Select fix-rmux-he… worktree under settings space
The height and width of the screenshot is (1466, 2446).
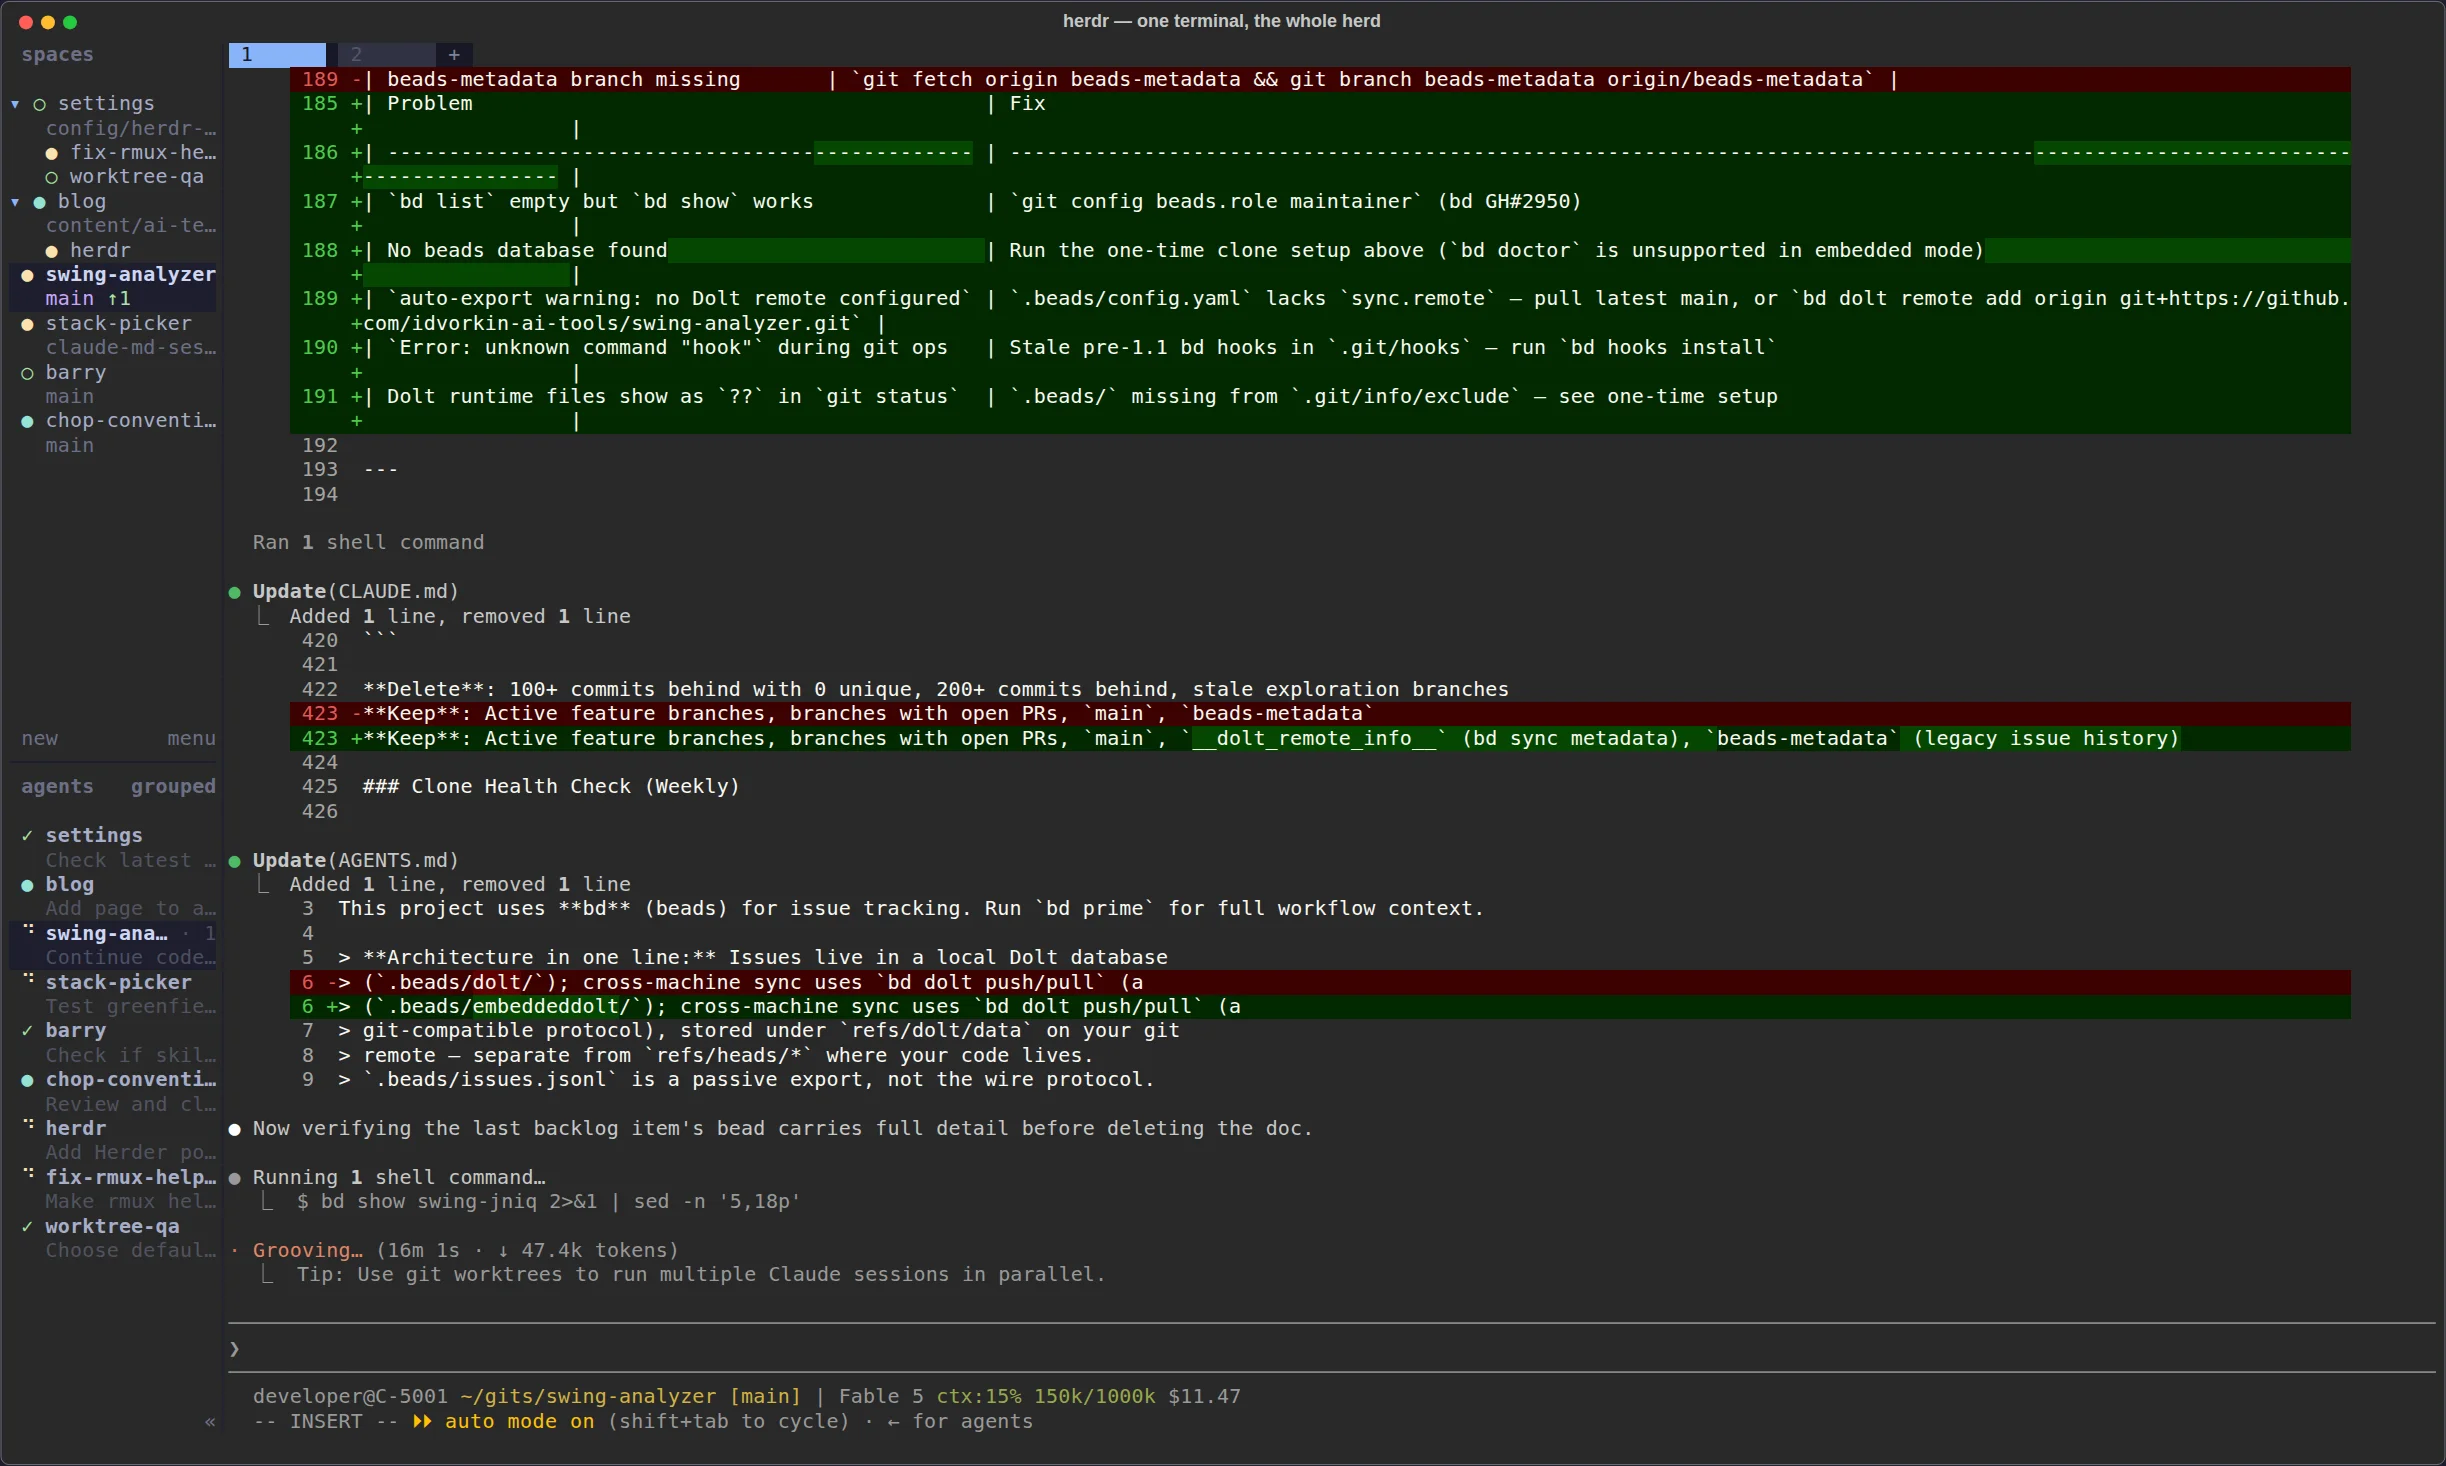pyautogui.click(x=143, y=153)
